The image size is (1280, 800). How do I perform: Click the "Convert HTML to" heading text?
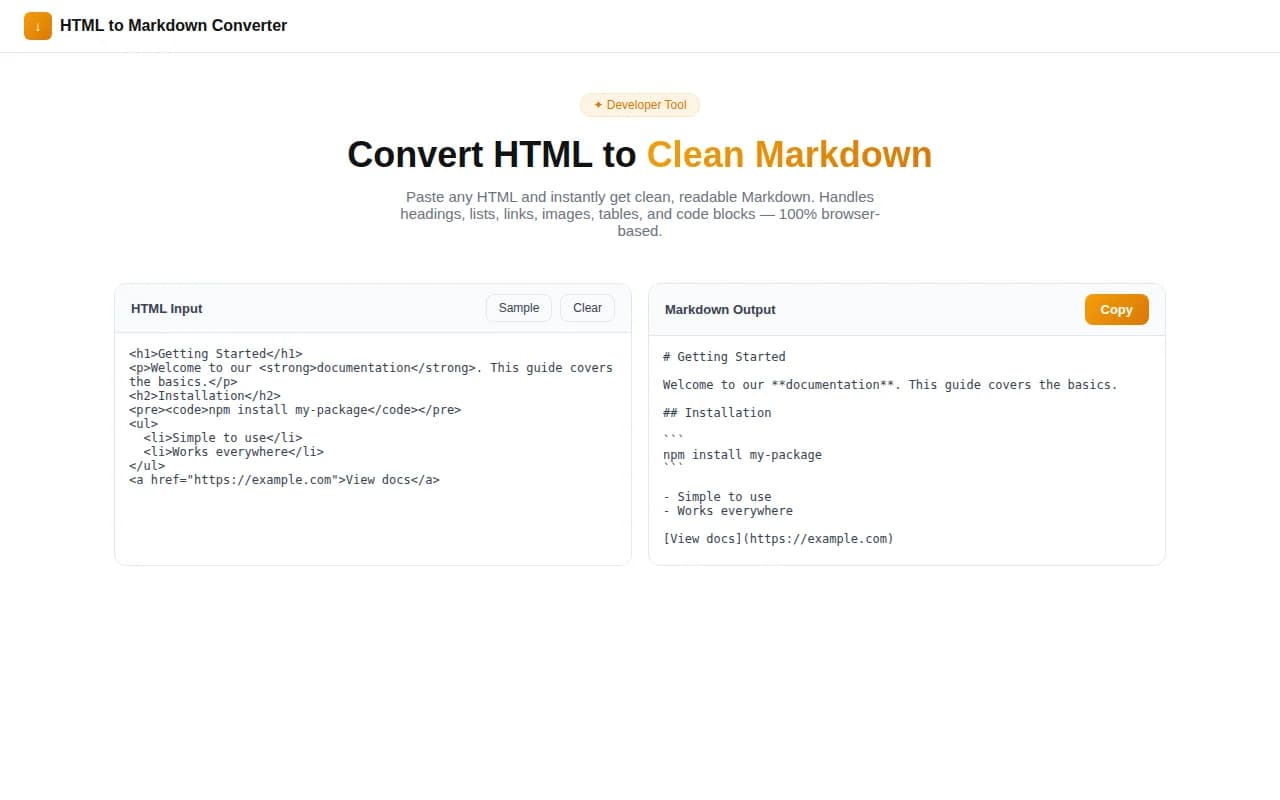click(492, 155)
